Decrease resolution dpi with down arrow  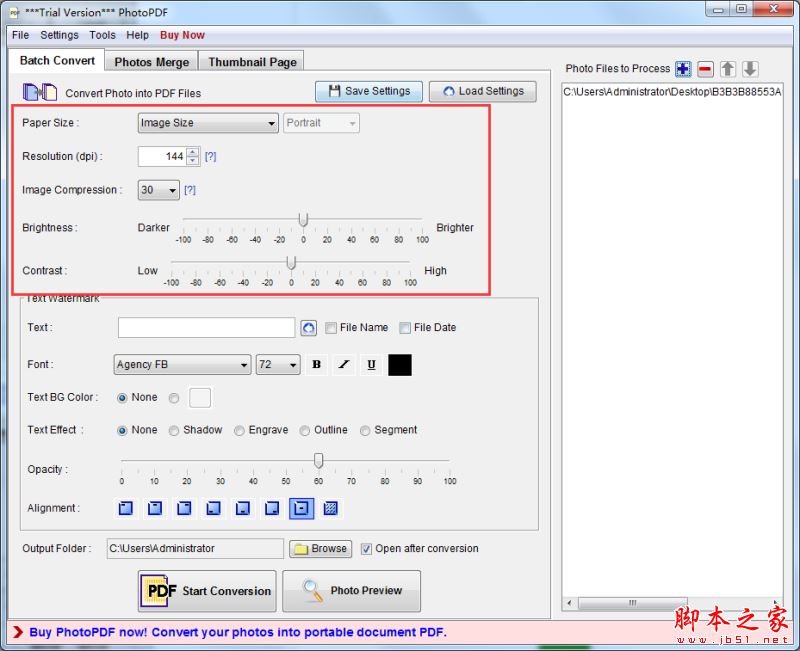coord(193,161)
